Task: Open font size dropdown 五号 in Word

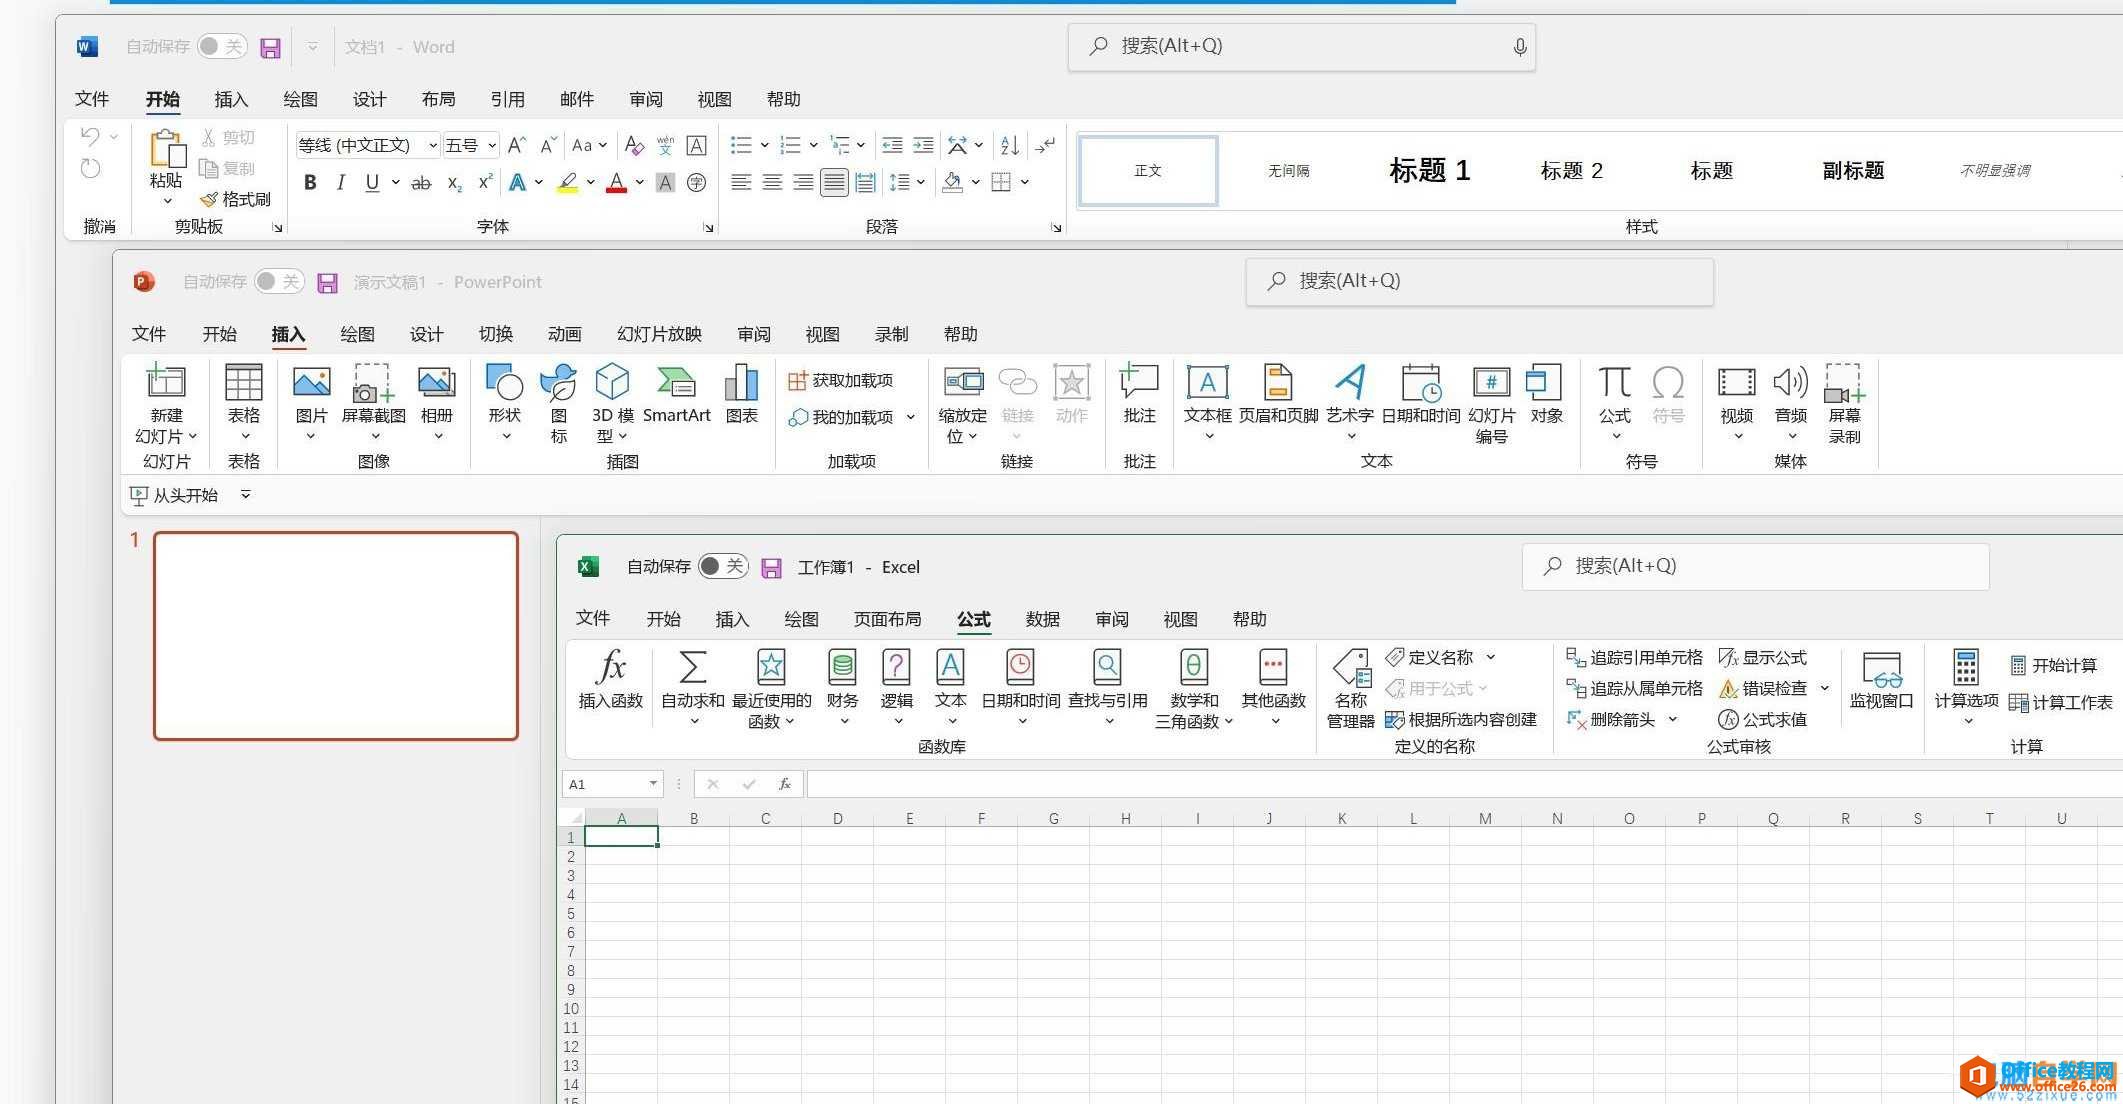Action: tap(492, 146)
